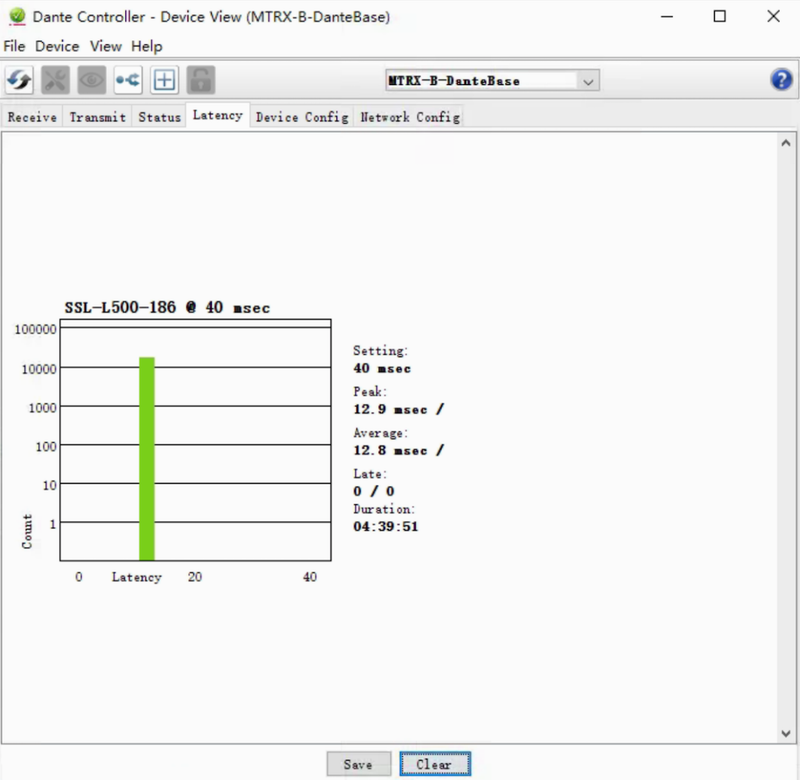The image size is (800, 780).
Task: Open the Device menu
Action: [x=57, y=46]
